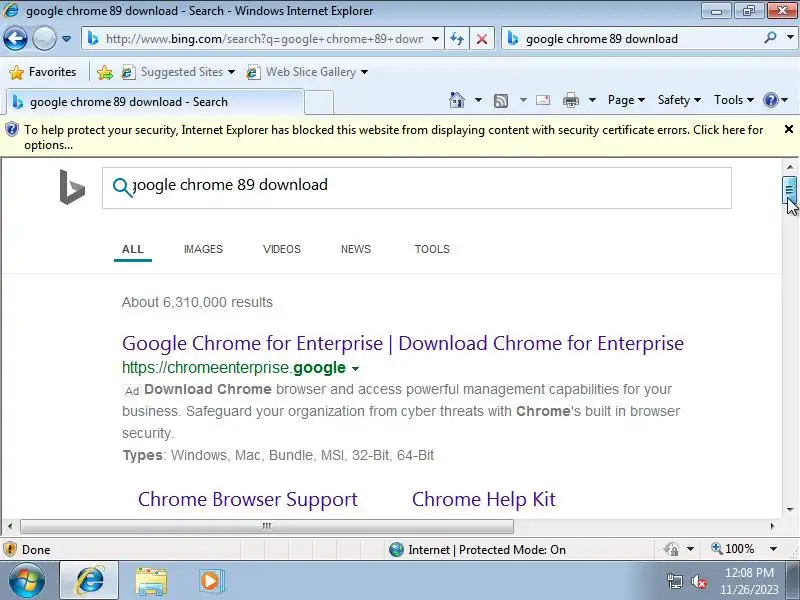Open Web Slice Gallery link
The image size is (800, 600).
pyautogui.click(x=307, y=72)
